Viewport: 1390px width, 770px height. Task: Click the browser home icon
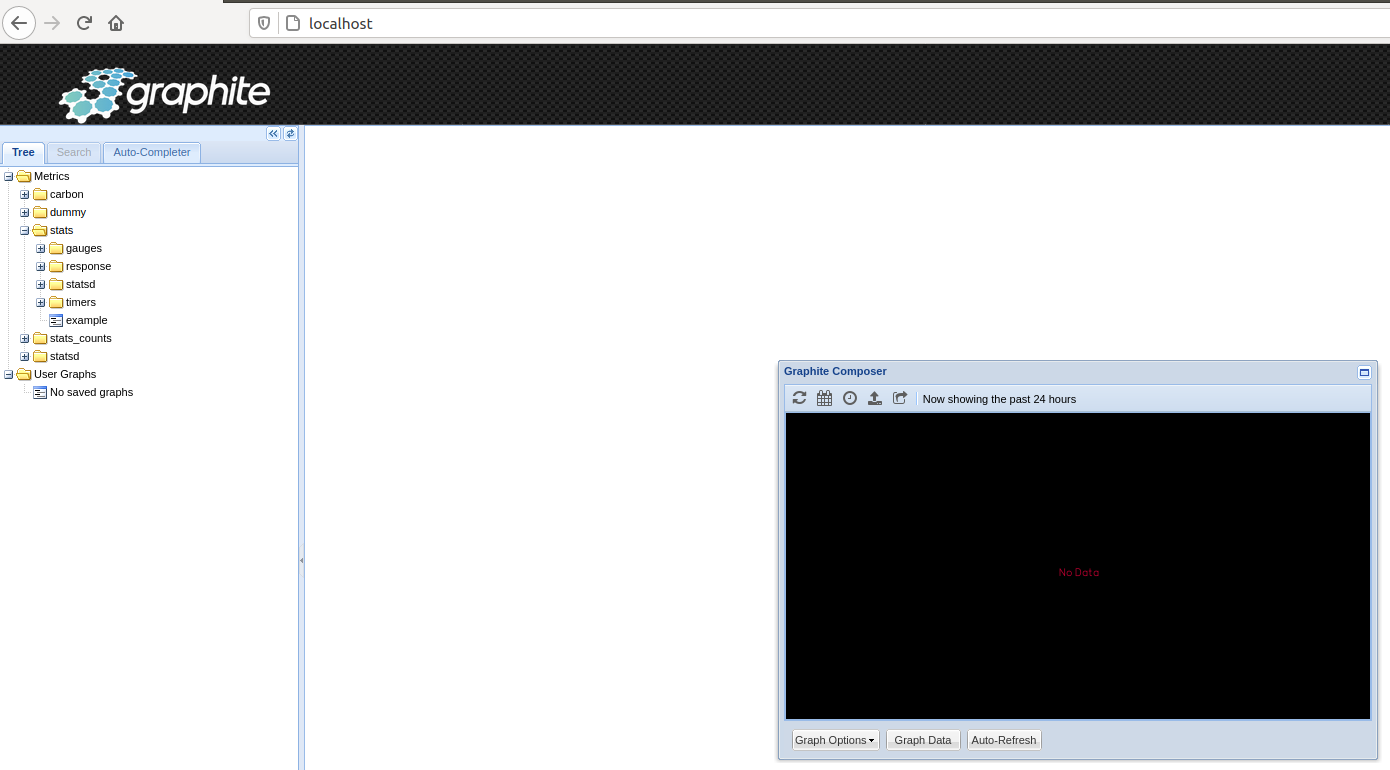(116, 23)
